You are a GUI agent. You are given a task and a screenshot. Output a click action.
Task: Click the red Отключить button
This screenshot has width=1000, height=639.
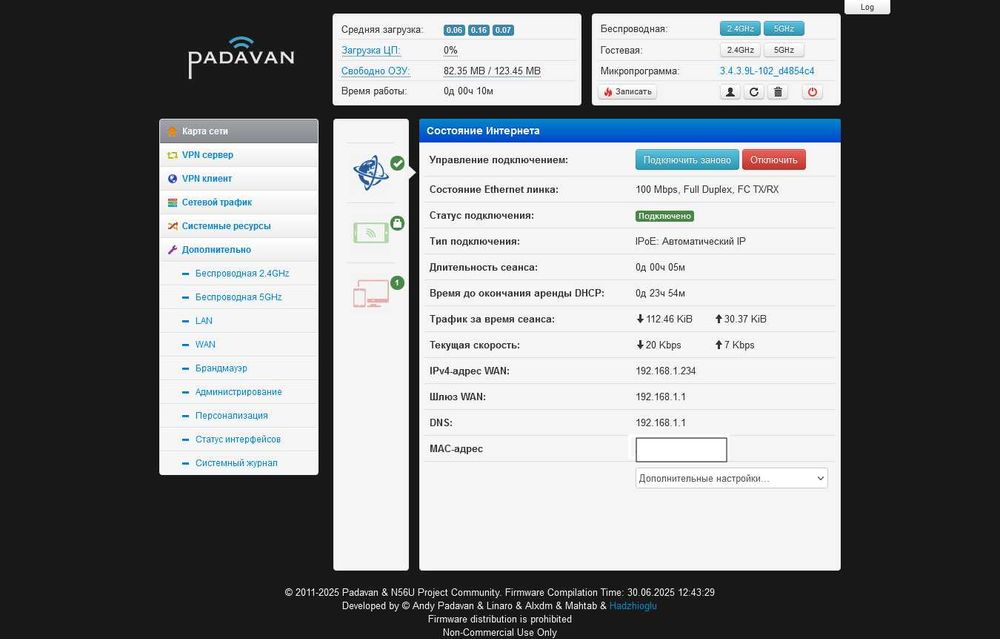tap(774, 160)
